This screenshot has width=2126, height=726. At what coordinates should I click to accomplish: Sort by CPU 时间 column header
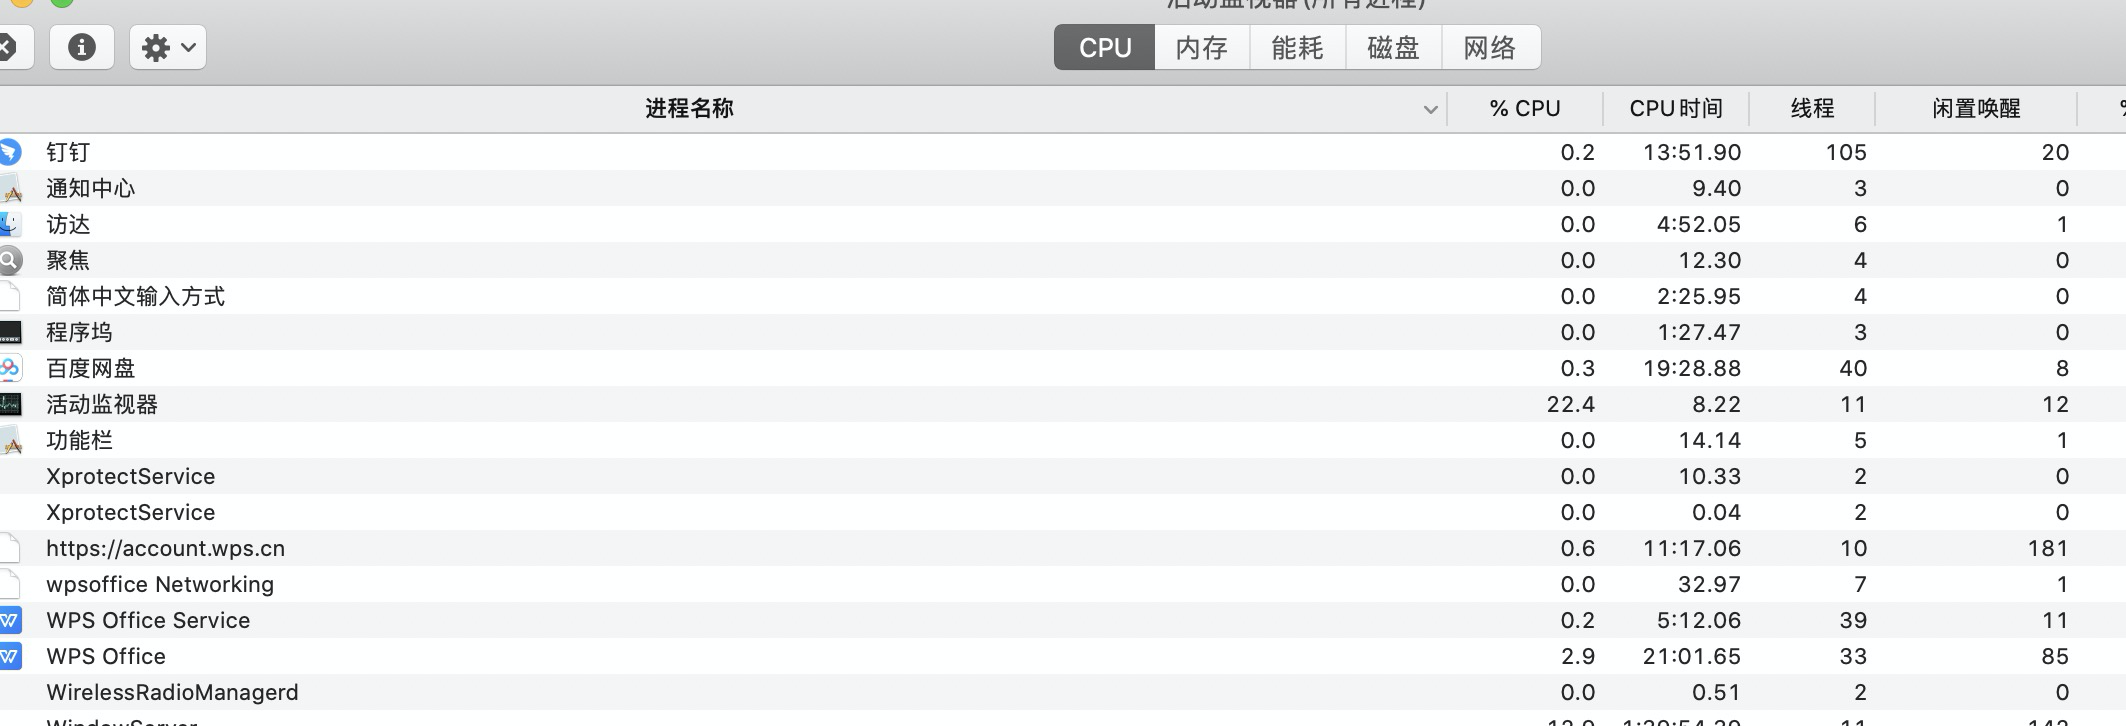(x=1675, y=108)
